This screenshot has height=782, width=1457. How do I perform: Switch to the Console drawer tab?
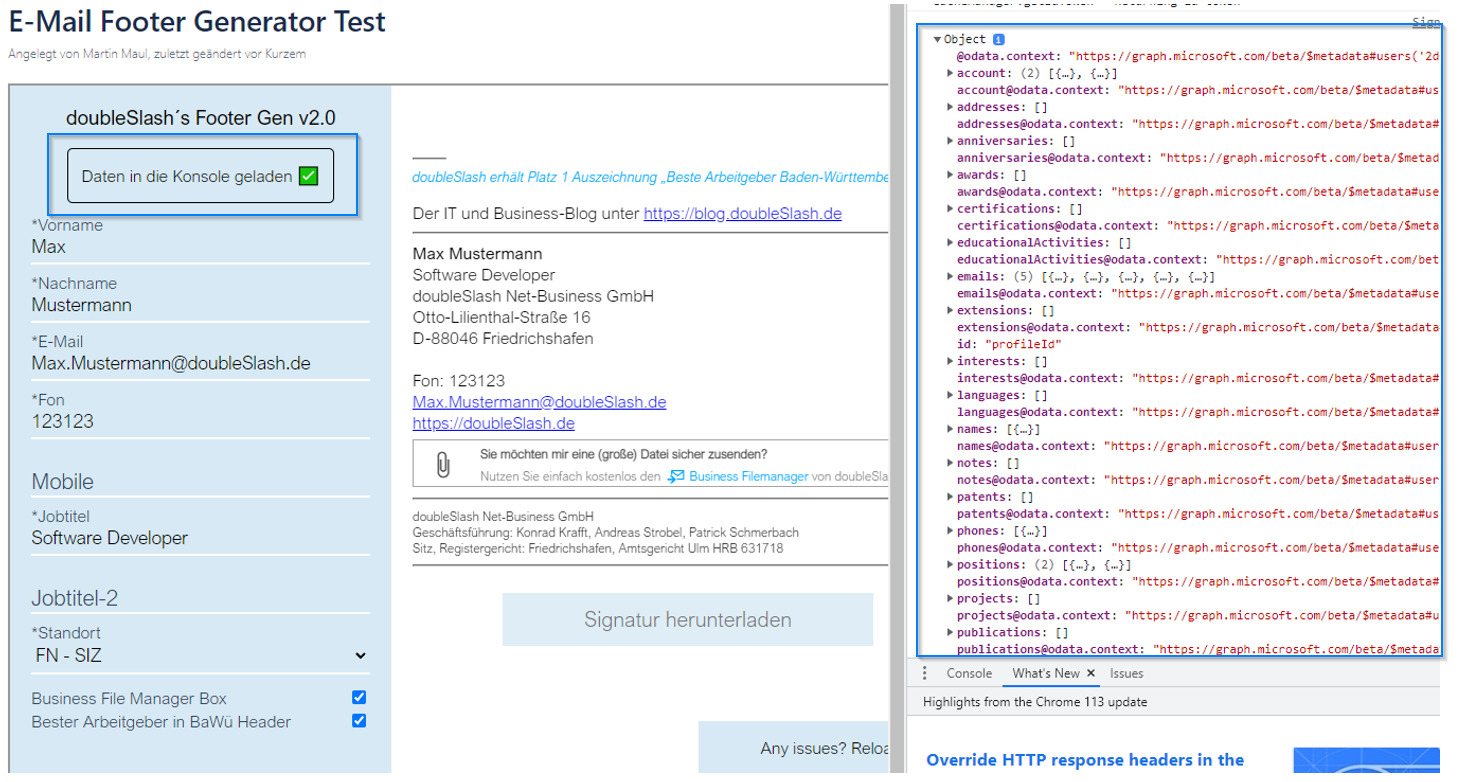tap(969, 673)
